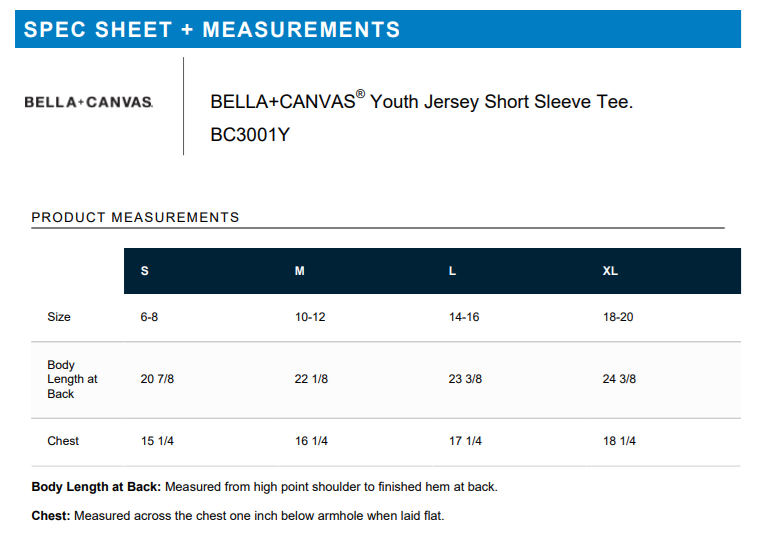Select the 23 3/8 body length value
Viewport: 757px width, 538px height.
pyautogui.click(x=465, y=379)
